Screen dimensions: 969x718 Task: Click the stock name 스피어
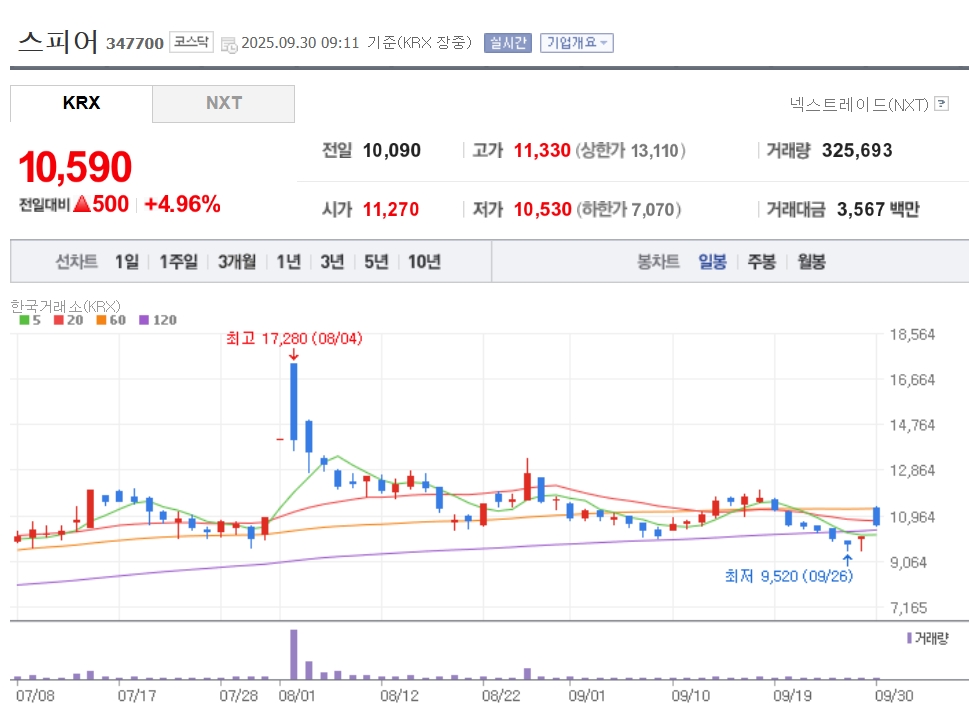coord(58,41)
